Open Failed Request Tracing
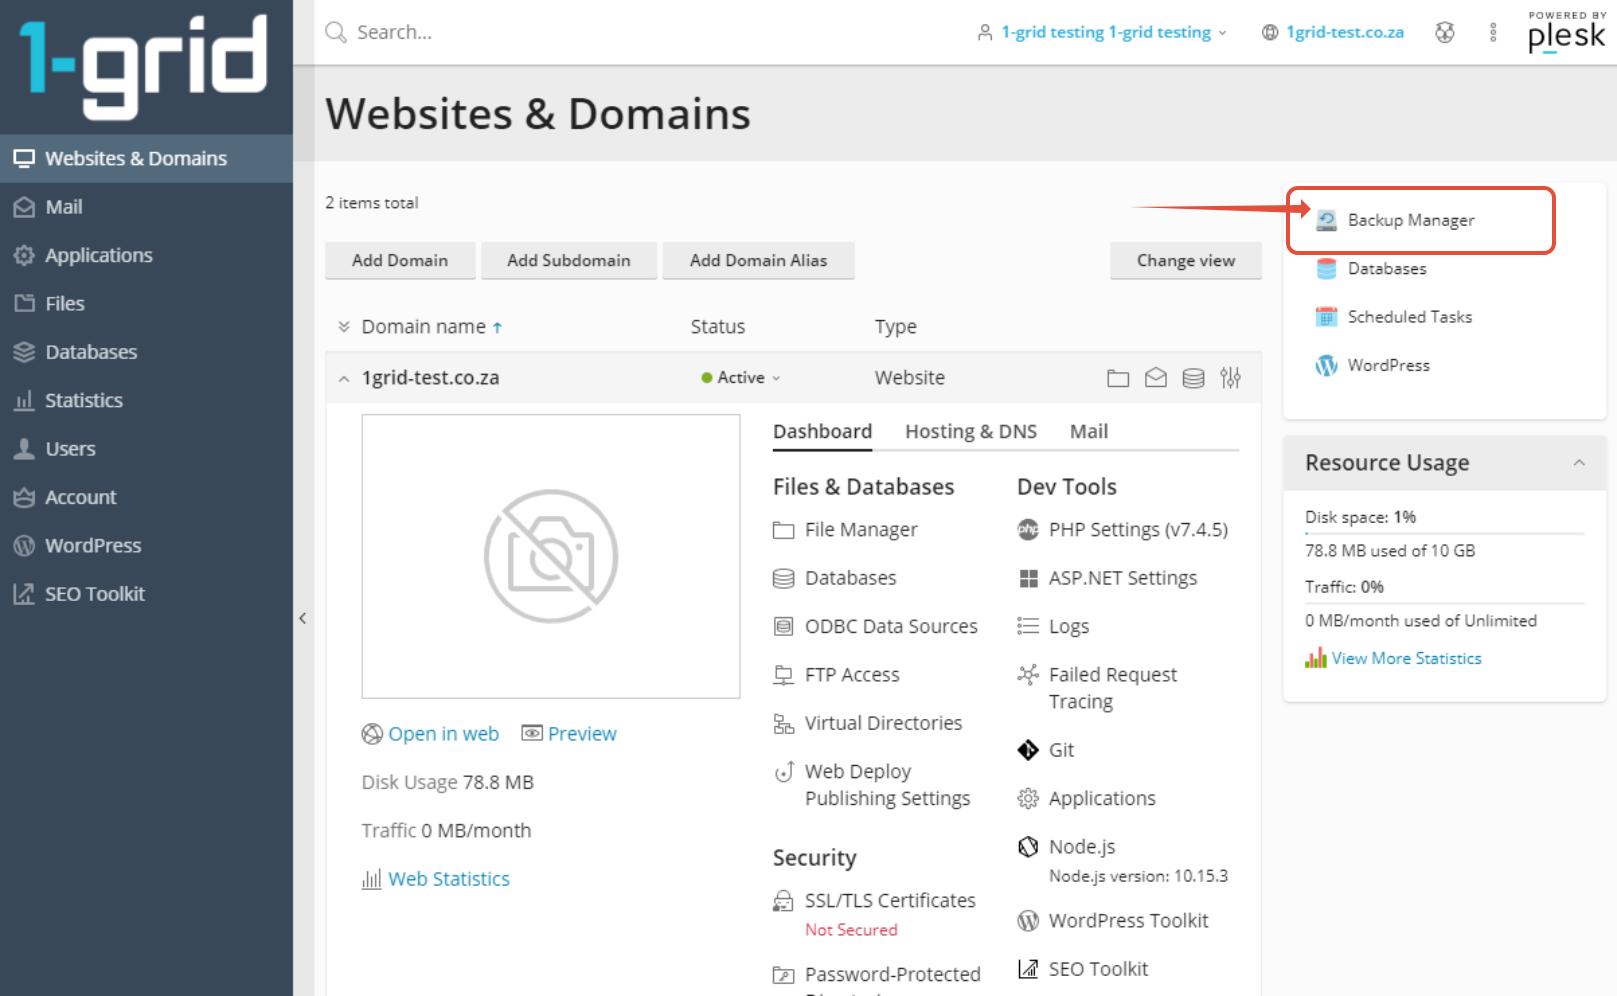This screenshot has width=1617, height=996. pos(1097,688)
